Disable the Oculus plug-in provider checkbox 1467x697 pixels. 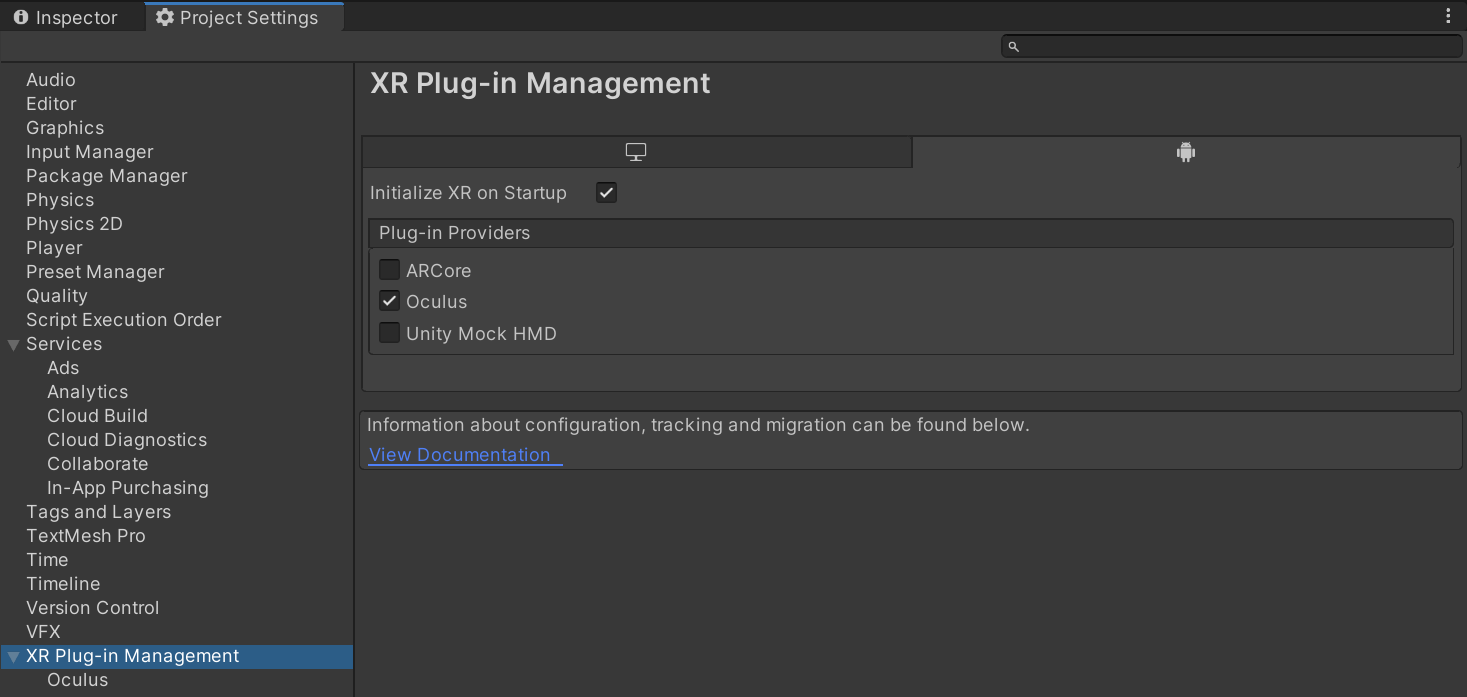(389, 301)
